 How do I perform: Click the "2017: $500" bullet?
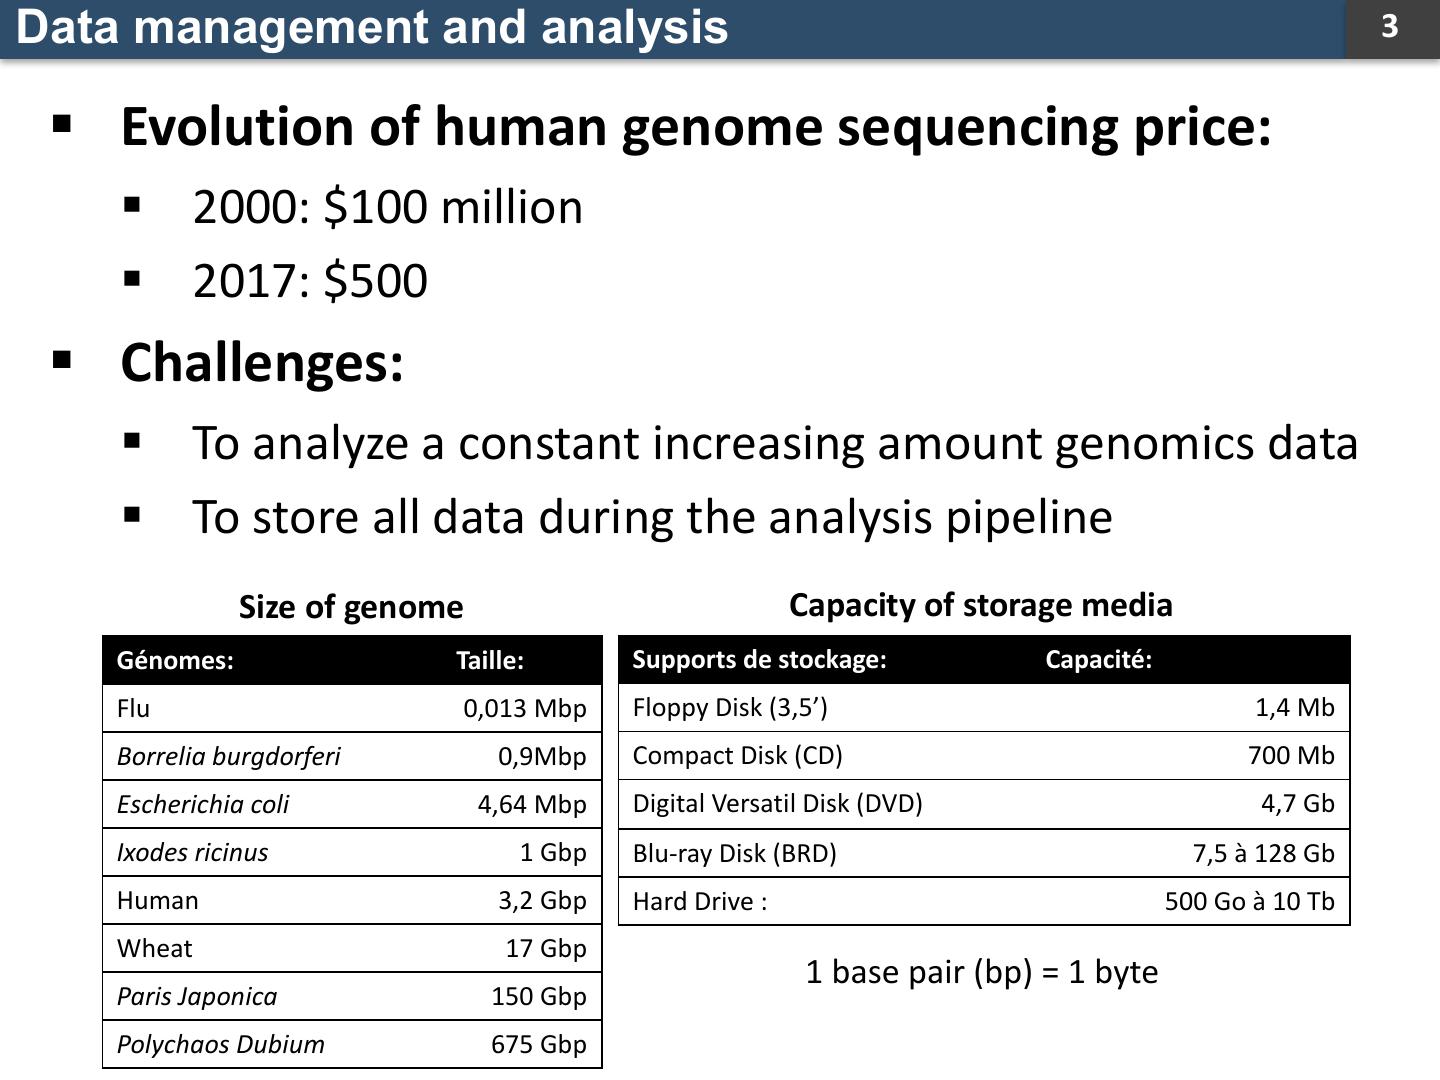(310, 281)
